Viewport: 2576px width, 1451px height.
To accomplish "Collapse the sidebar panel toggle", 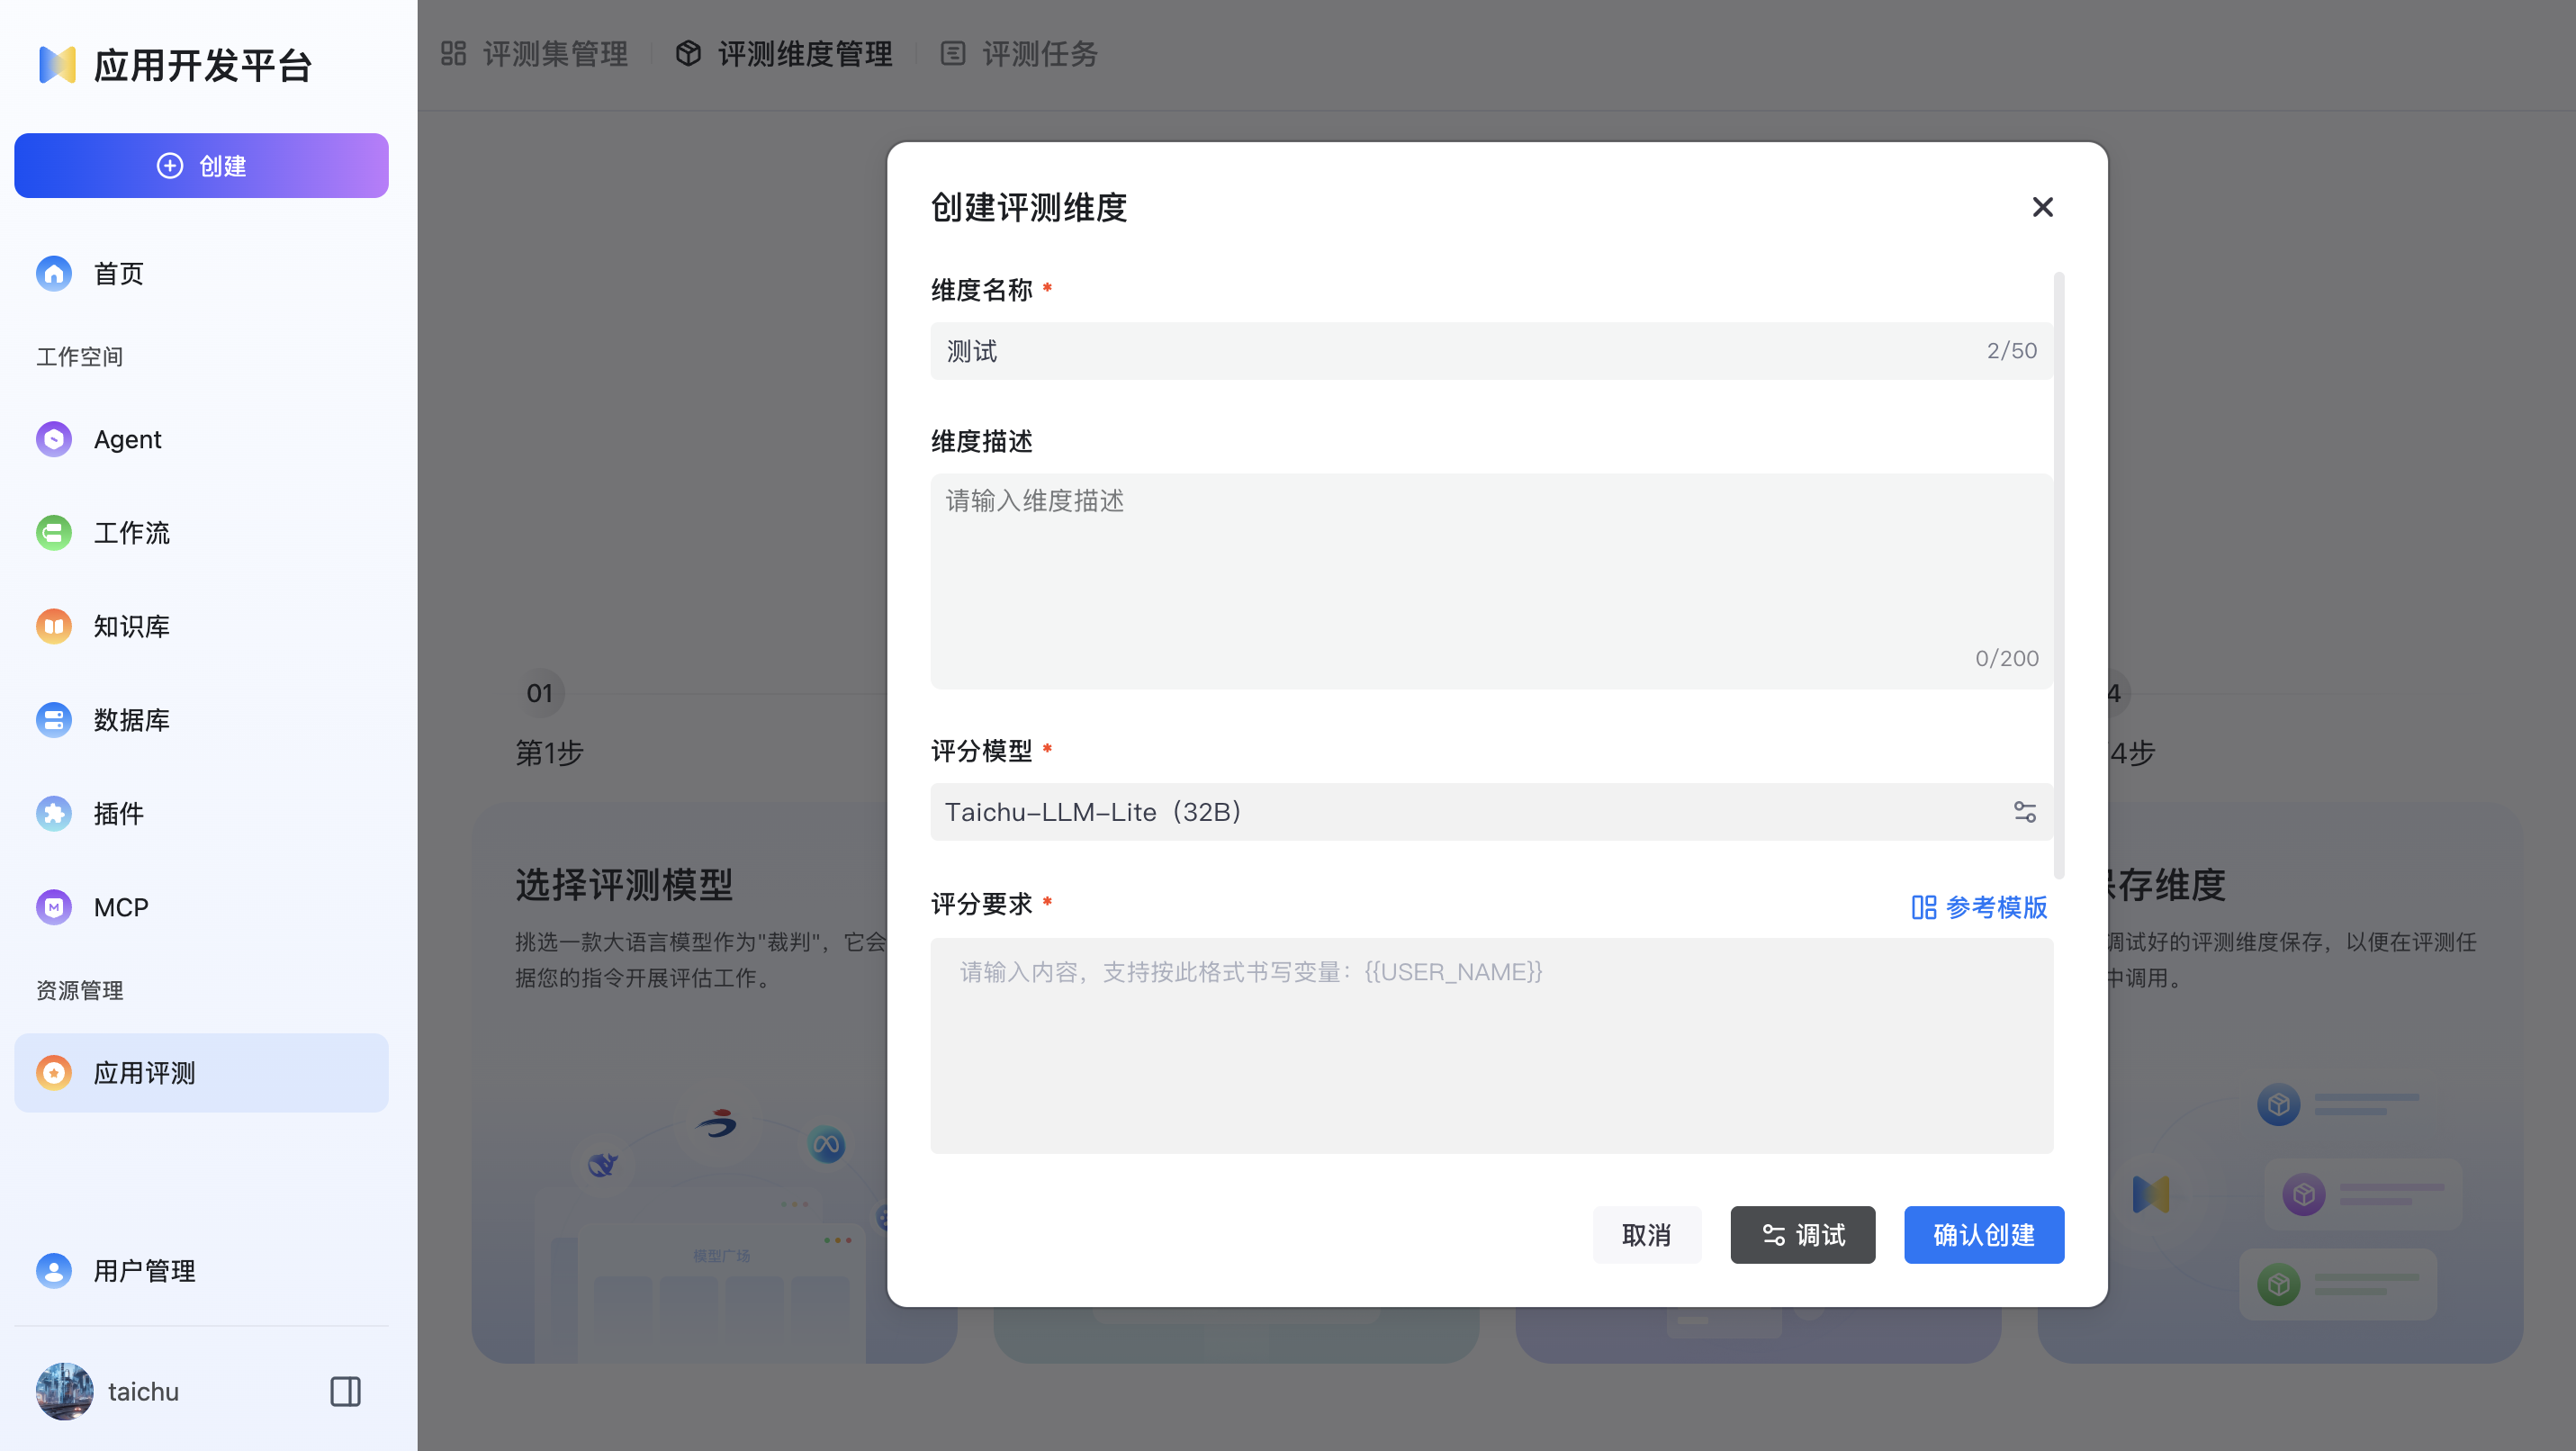I will tap(345, 1391).
